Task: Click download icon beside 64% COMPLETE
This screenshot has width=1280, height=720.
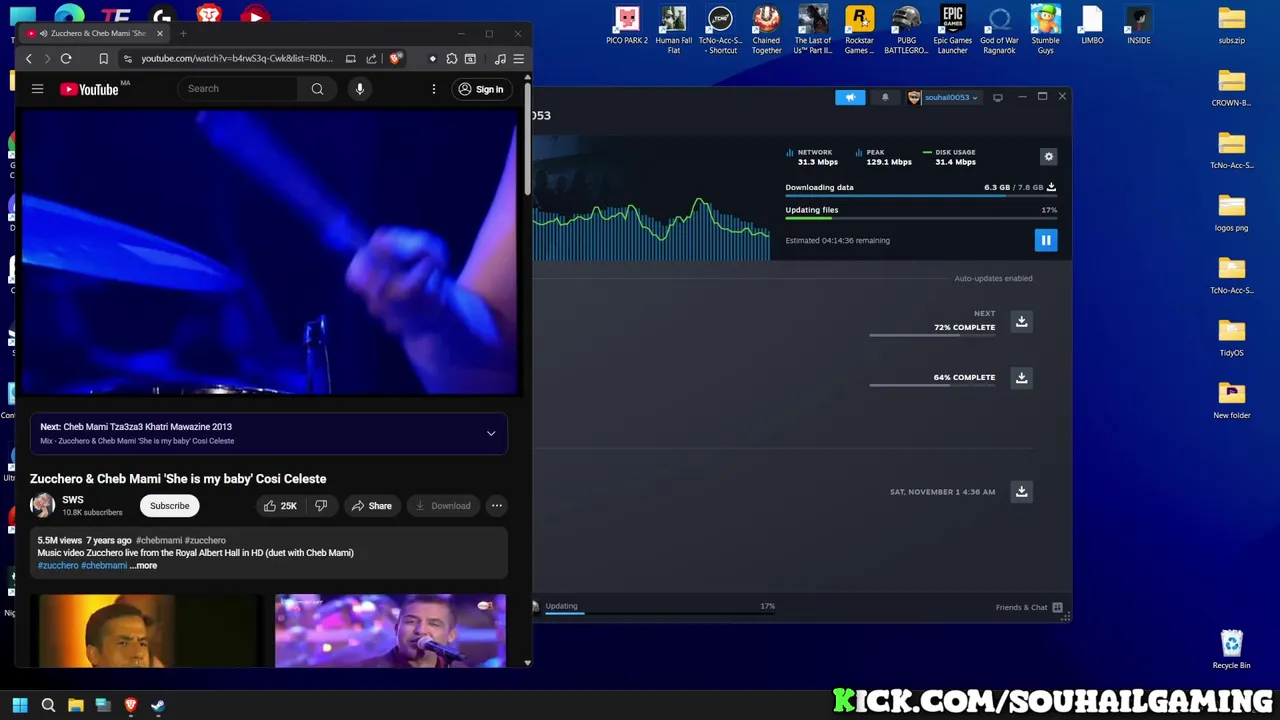Action: (1021, 377)
